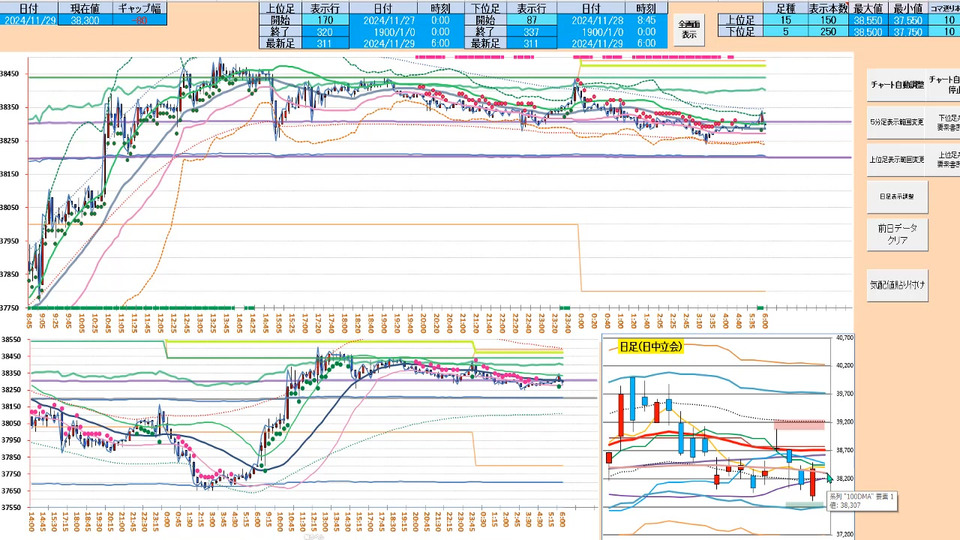Select the 2024/11/29 cell under top-left 日付
960x540 pixels.
(29, 20)
